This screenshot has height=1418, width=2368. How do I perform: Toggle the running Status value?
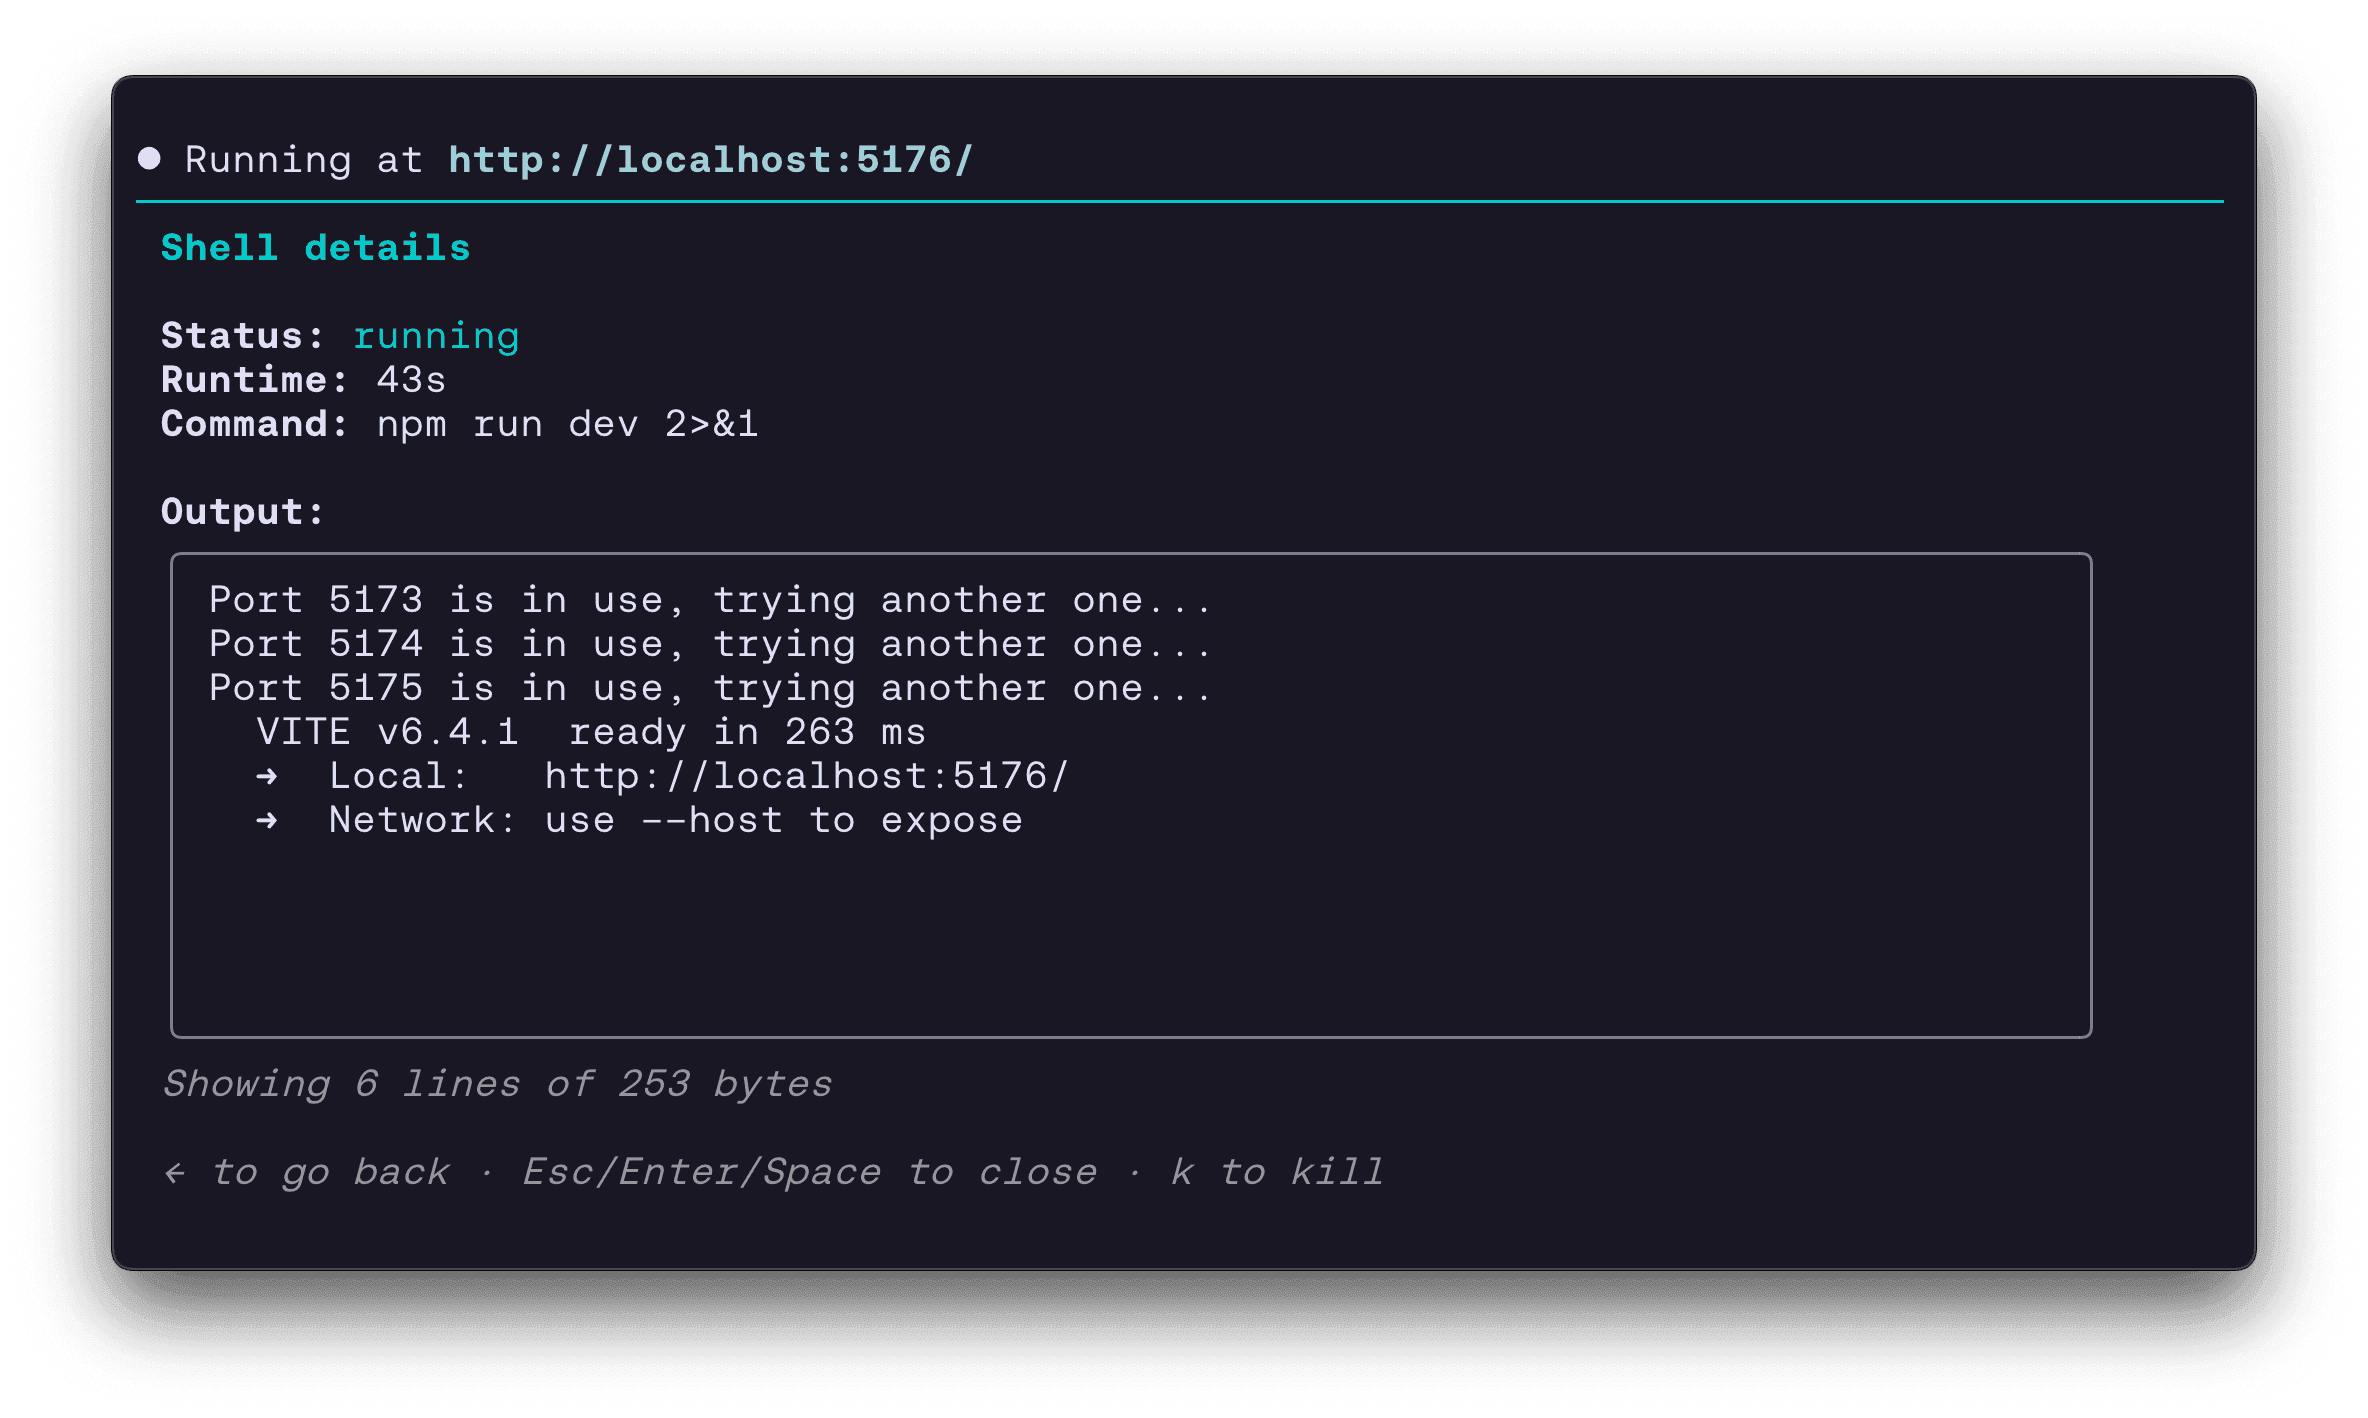pyautogui.click(x=437, y=335)
